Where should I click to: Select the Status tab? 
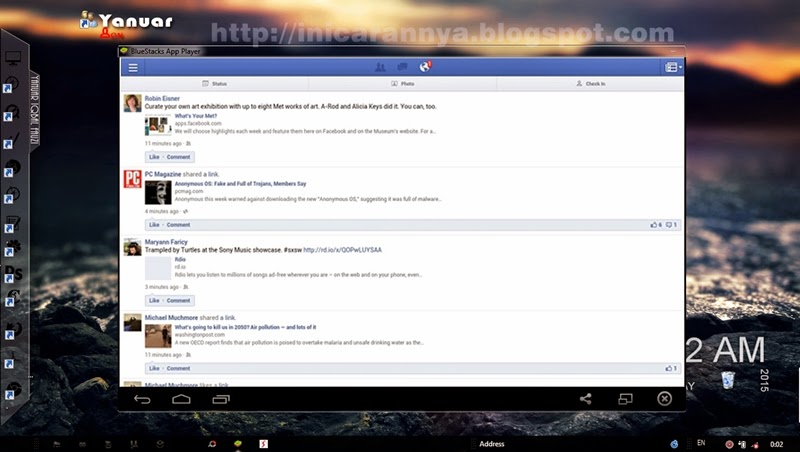point(215,84)
